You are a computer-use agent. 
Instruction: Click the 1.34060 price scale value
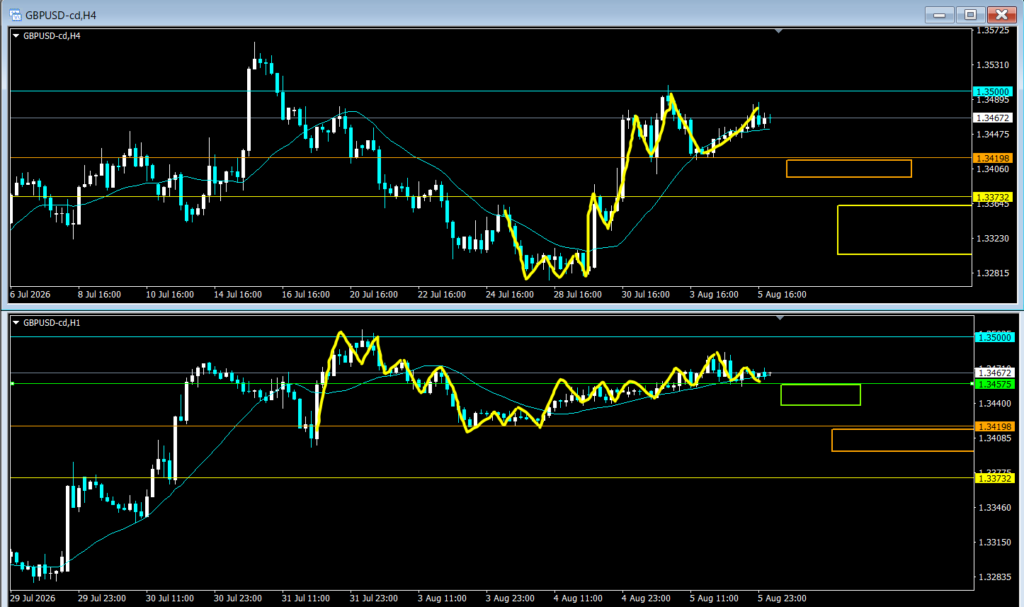(x=993, y=169)
